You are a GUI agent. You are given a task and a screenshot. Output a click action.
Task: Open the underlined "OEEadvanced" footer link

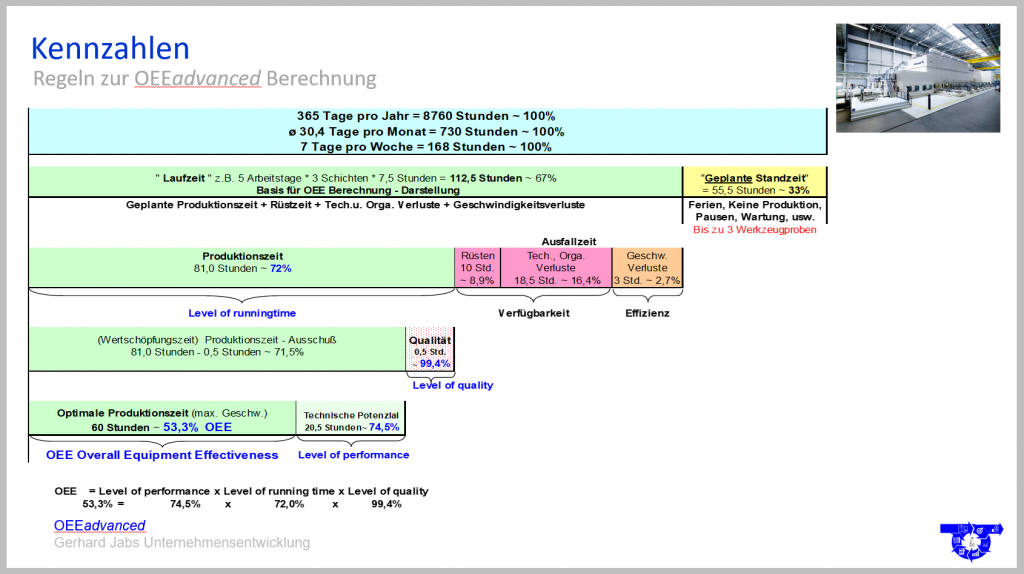tap(99, 525)
